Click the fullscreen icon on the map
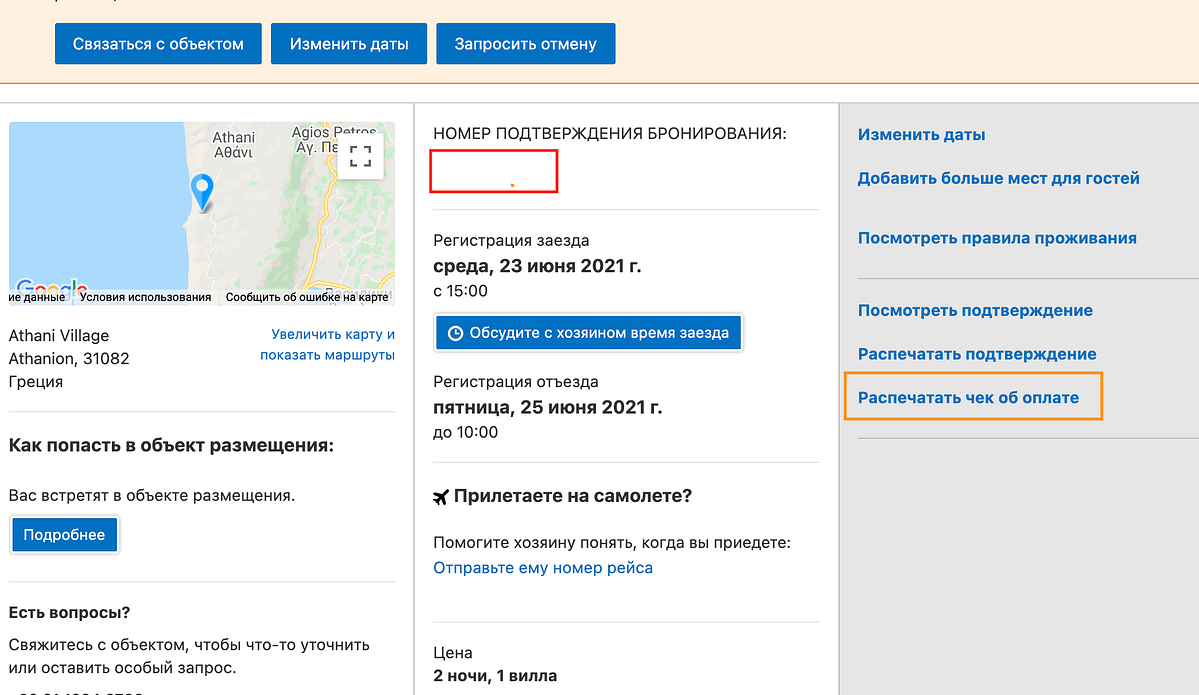The width and height of the screenshot is (1199, 695). [361, 155]
